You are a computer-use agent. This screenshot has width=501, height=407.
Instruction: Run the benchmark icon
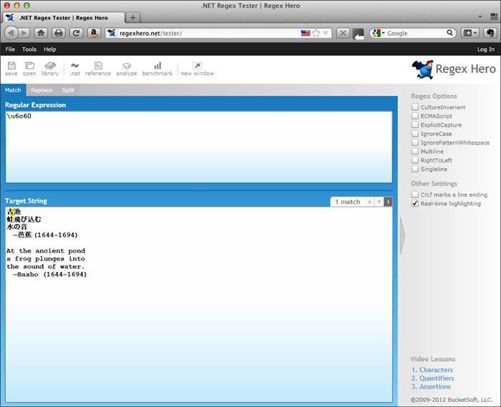157,69
